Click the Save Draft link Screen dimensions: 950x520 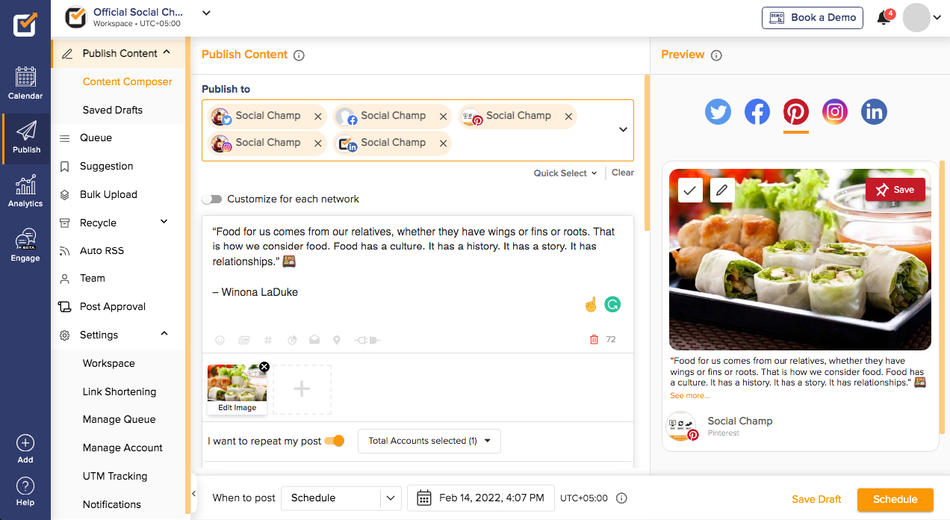816,499
